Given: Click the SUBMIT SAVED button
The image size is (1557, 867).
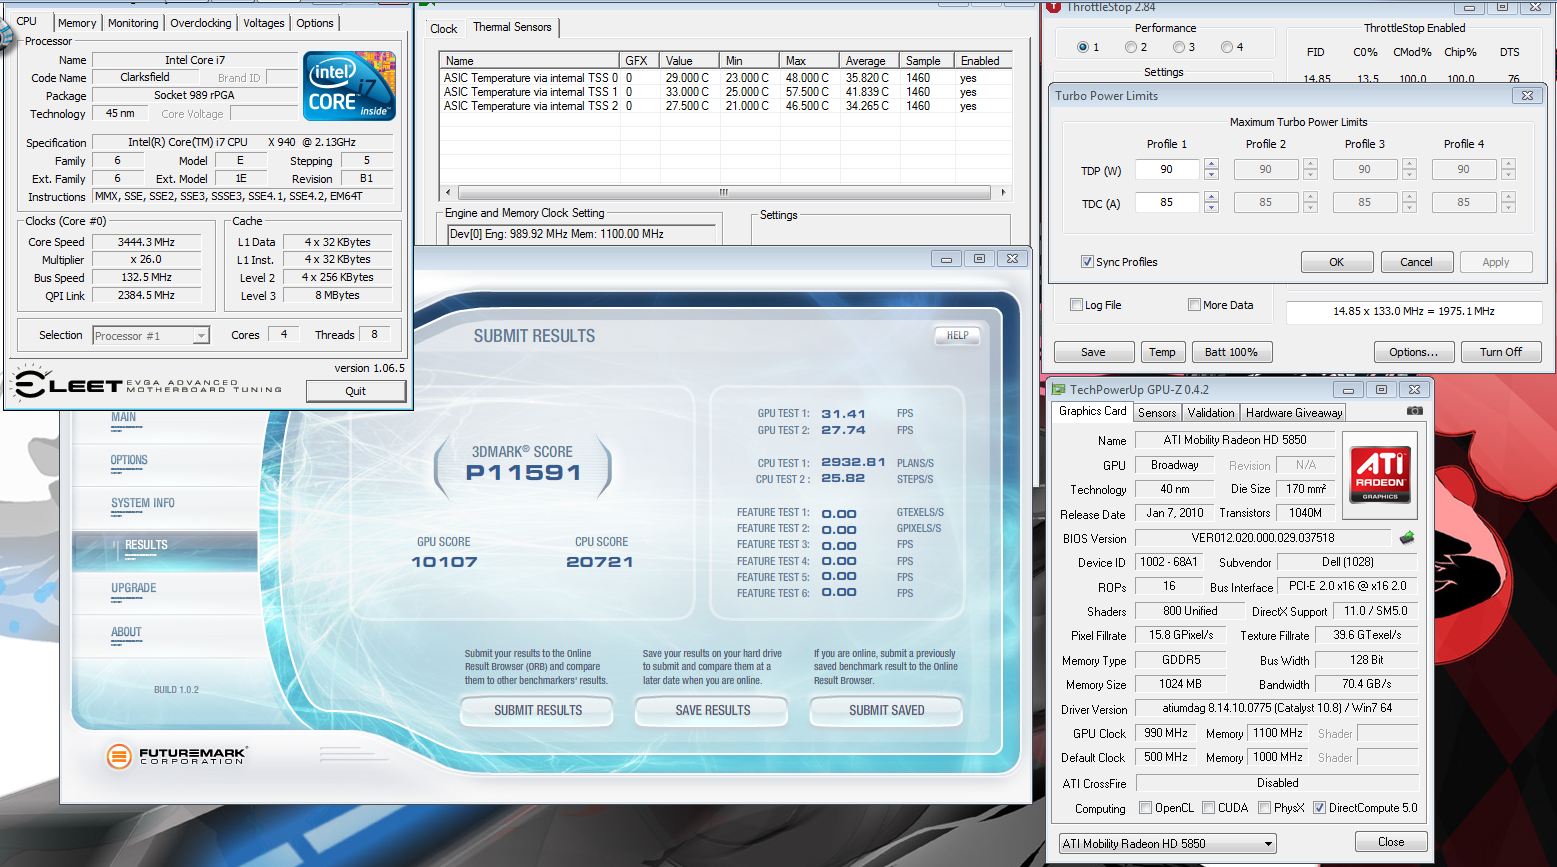Looking at the screenshot, I should (886, 710).
